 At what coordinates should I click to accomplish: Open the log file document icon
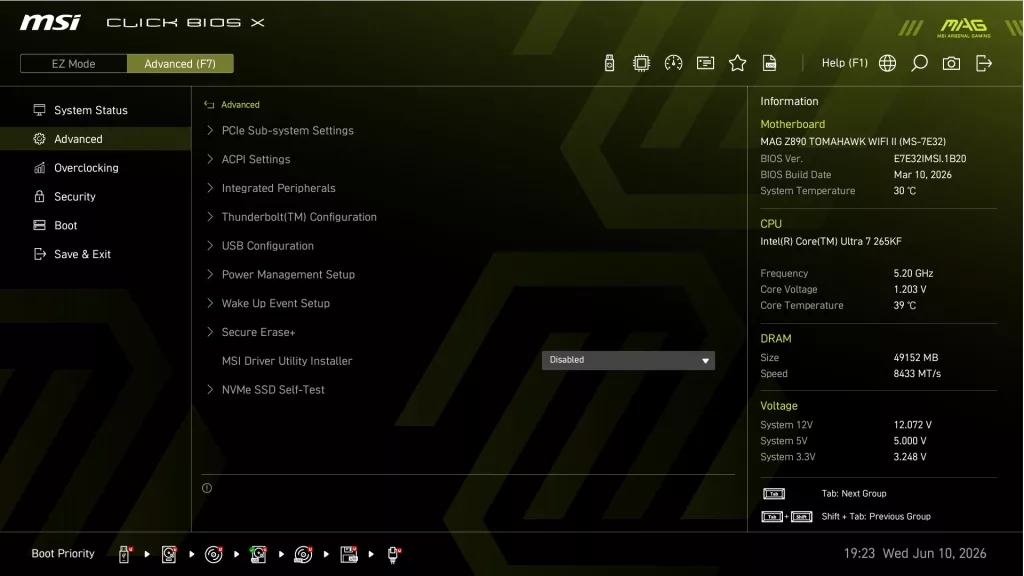pos(769,63)
